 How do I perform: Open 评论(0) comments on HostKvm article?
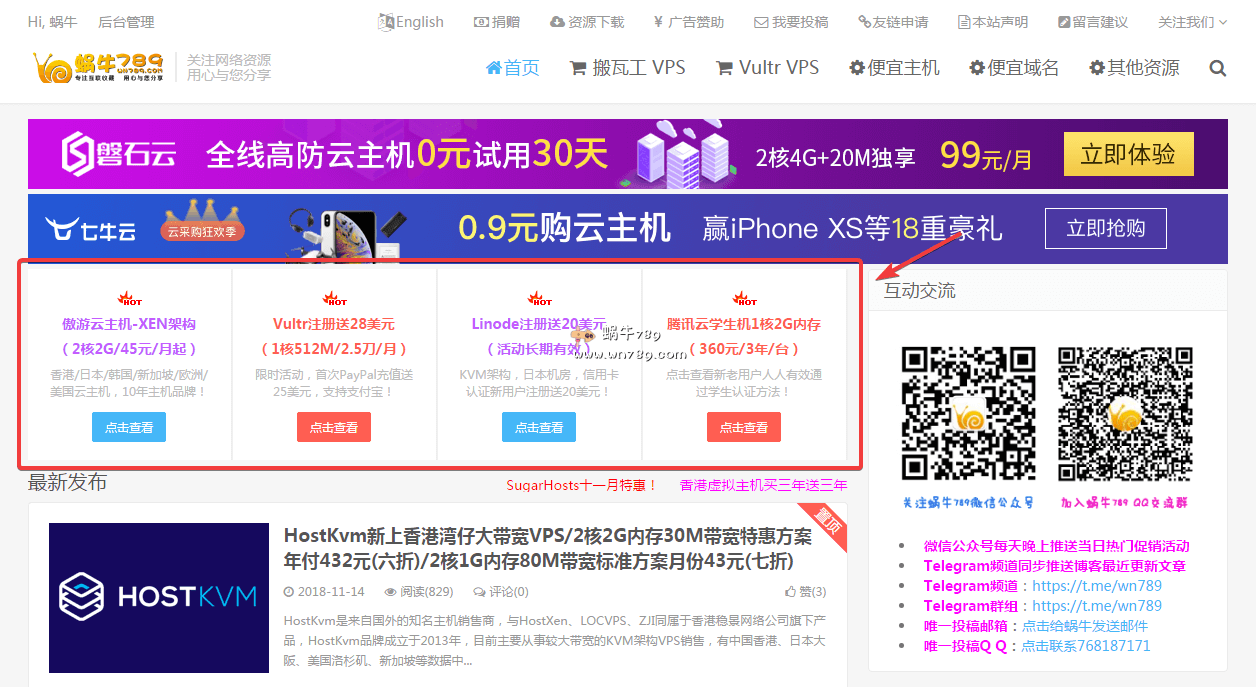(x=501, y=591)
